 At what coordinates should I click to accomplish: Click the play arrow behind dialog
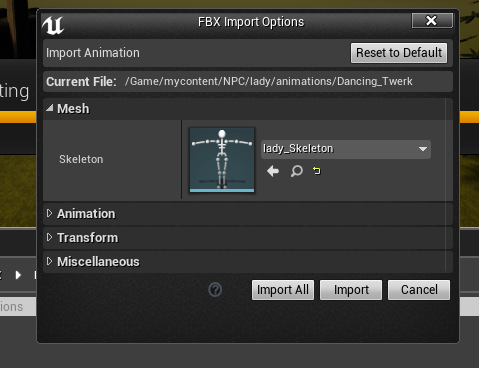tap(18, 275)
